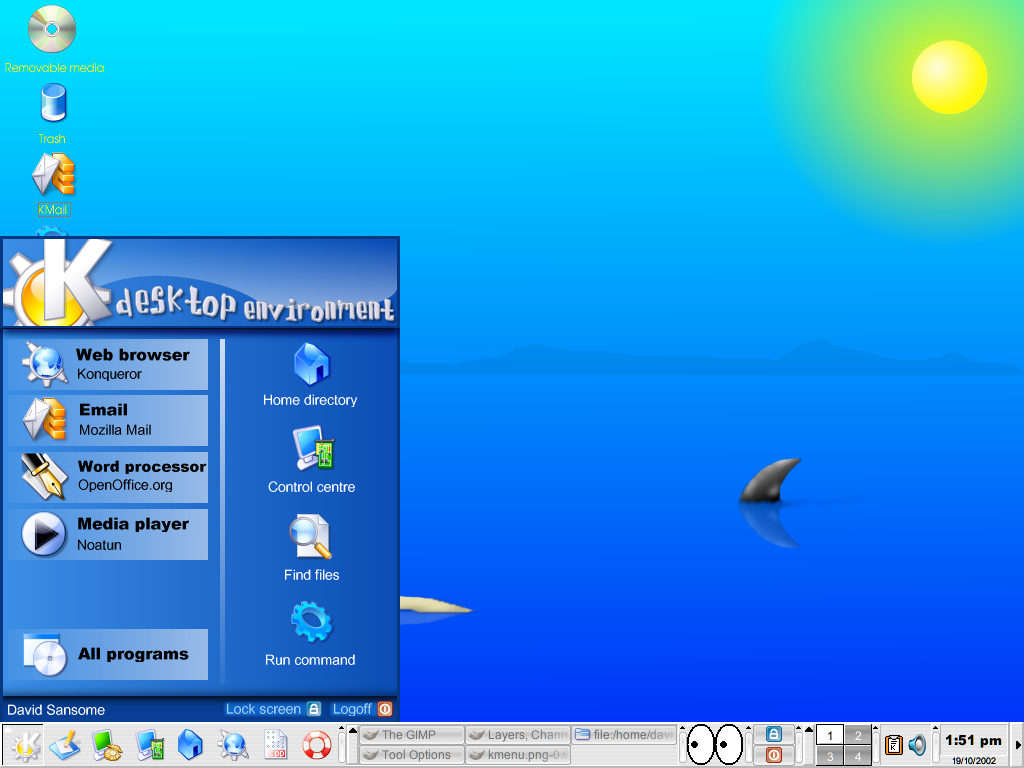Open Find files from K menu
The height and width of the screenshot is (768, 1024).
point(312,548)
